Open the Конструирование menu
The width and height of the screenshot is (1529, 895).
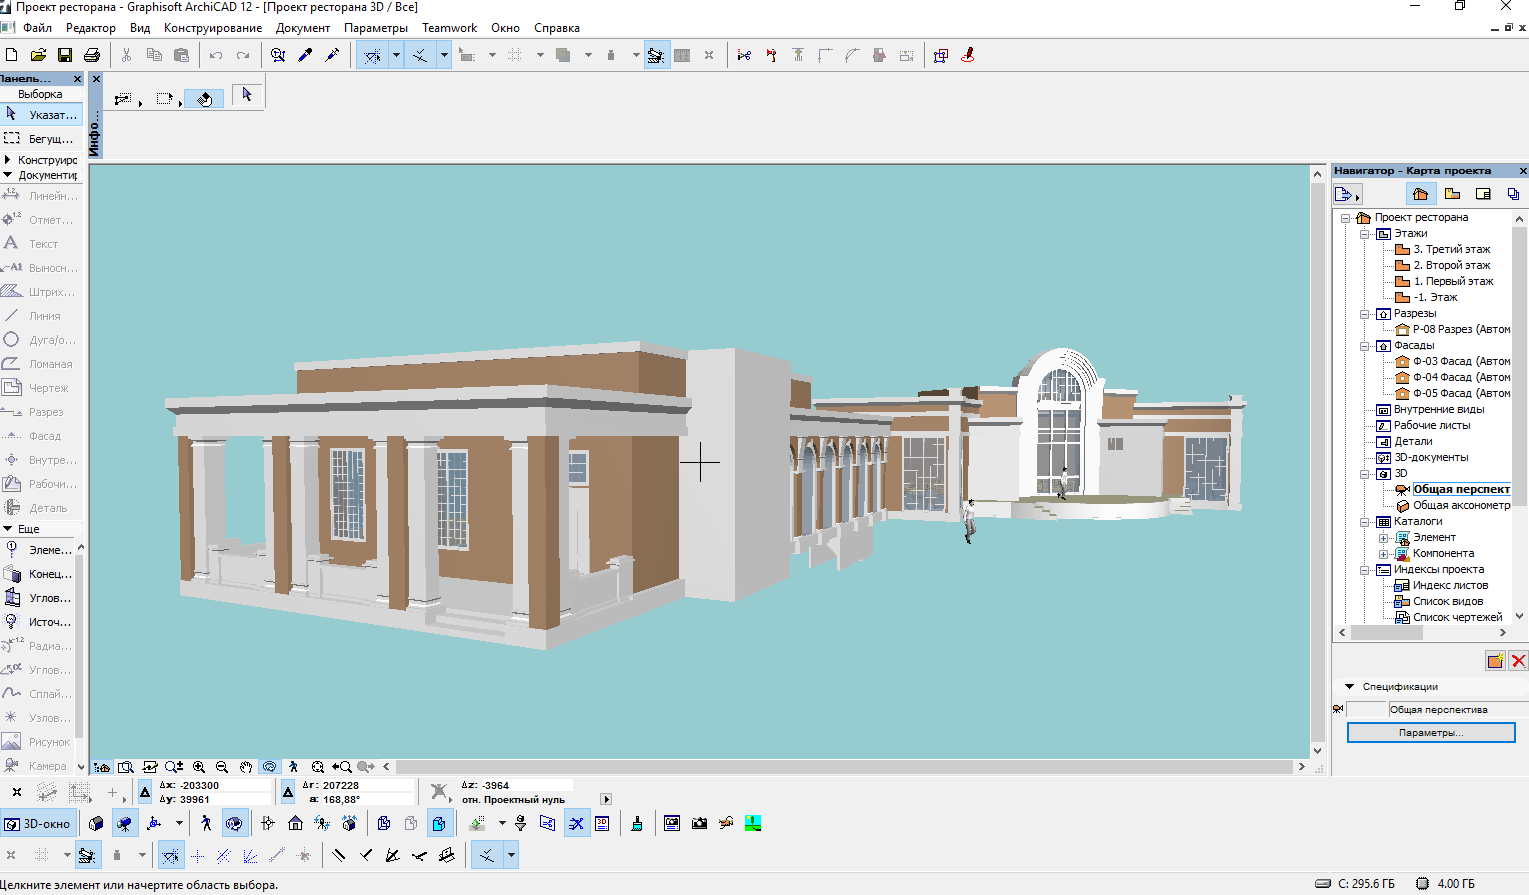click(213, 28)
